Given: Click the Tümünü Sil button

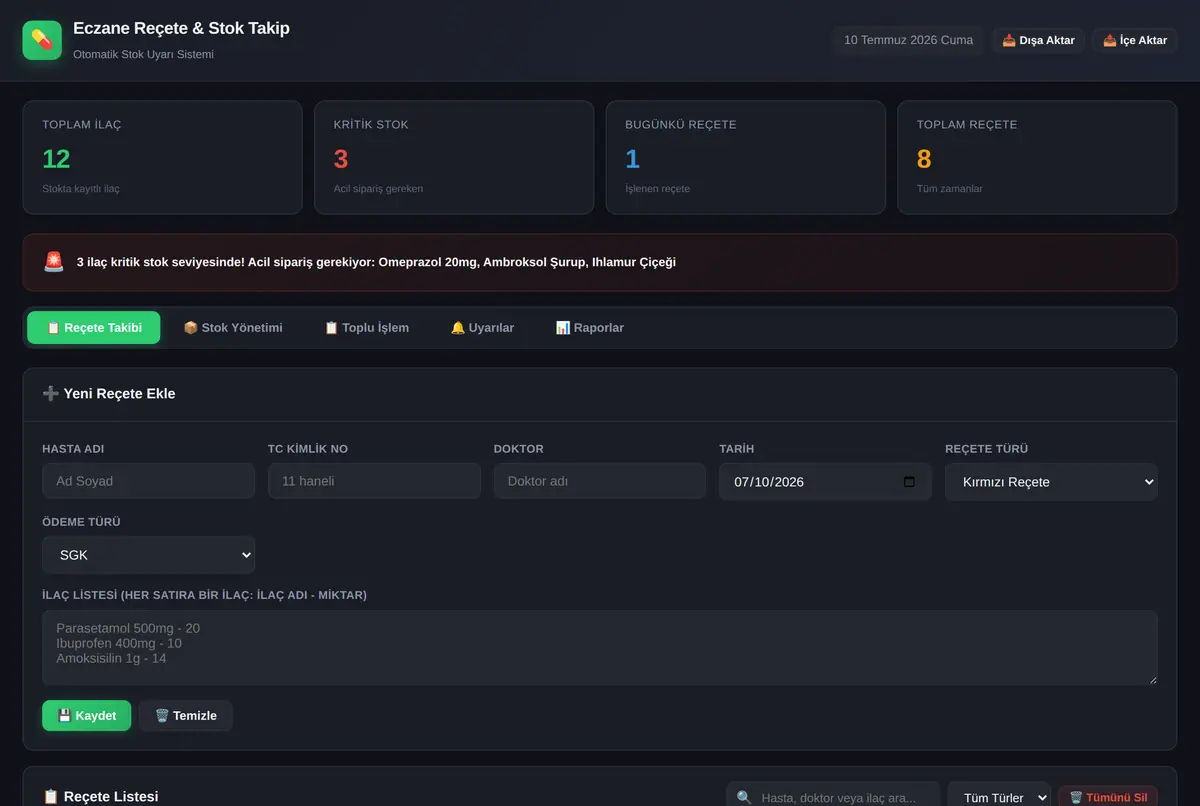Looking at the screenshot, I should (x=1108, y=797).
